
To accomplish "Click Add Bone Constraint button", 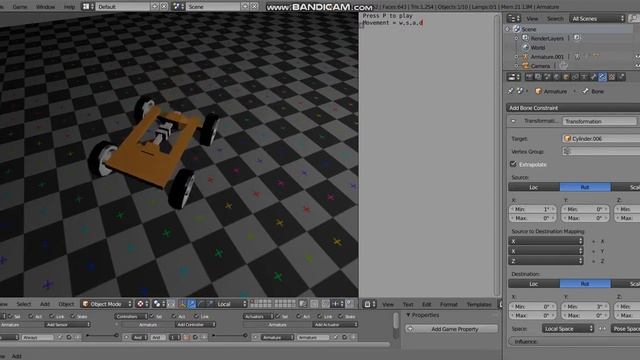I will [x=573, y=108].
